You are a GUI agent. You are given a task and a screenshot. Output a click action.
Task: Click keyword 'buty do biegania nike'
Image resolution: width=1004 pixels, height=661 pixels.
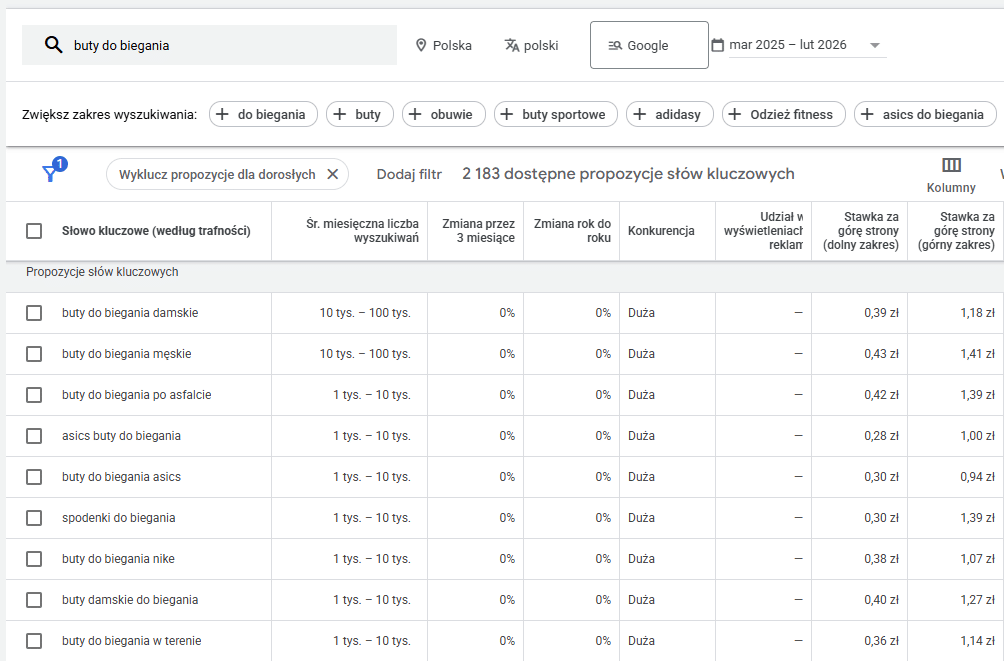pos(118,559)
